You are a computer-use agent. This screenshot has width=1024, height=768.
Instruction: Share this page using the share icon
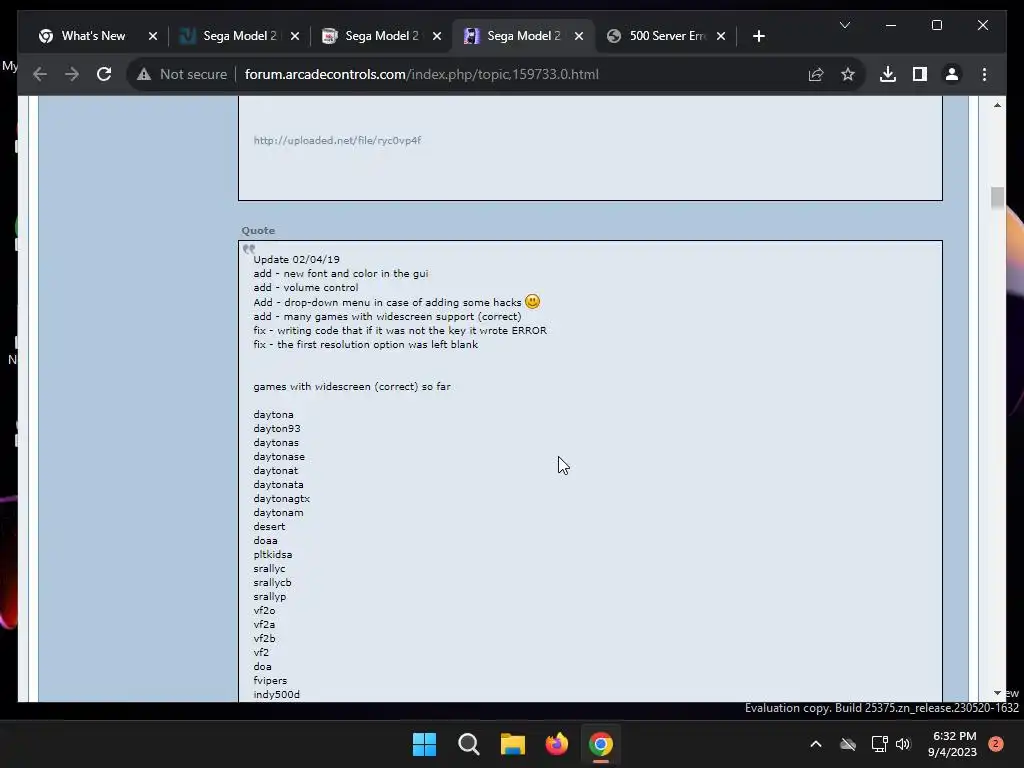point(816,74)
